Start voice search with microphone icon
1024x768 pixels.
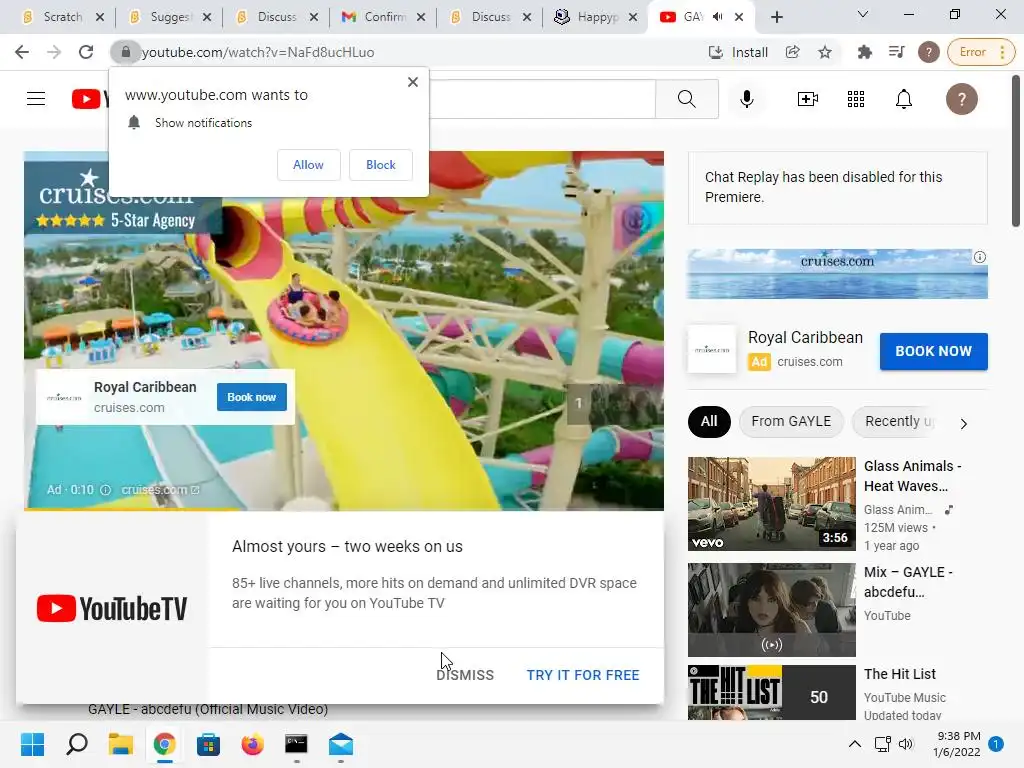[746, 99]
